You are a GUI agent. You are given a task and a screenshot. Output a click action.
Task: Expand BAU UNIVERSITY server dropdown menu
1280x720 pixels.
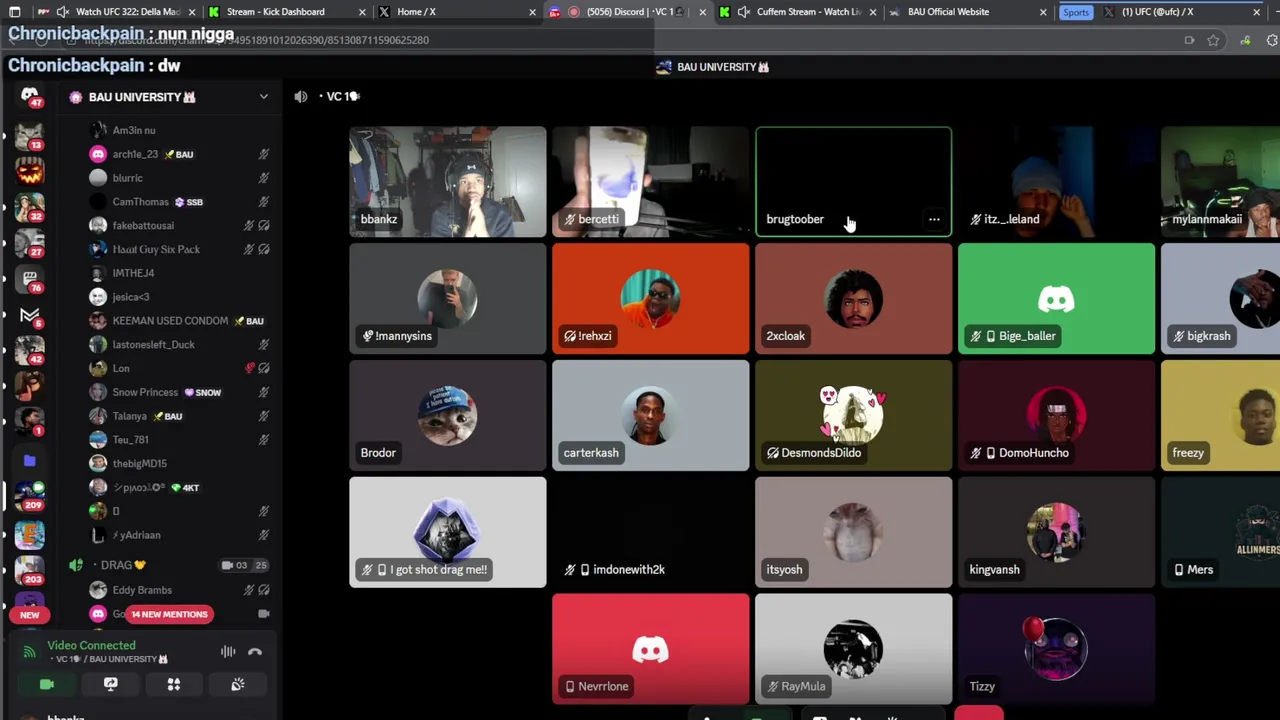click(263, 97)
